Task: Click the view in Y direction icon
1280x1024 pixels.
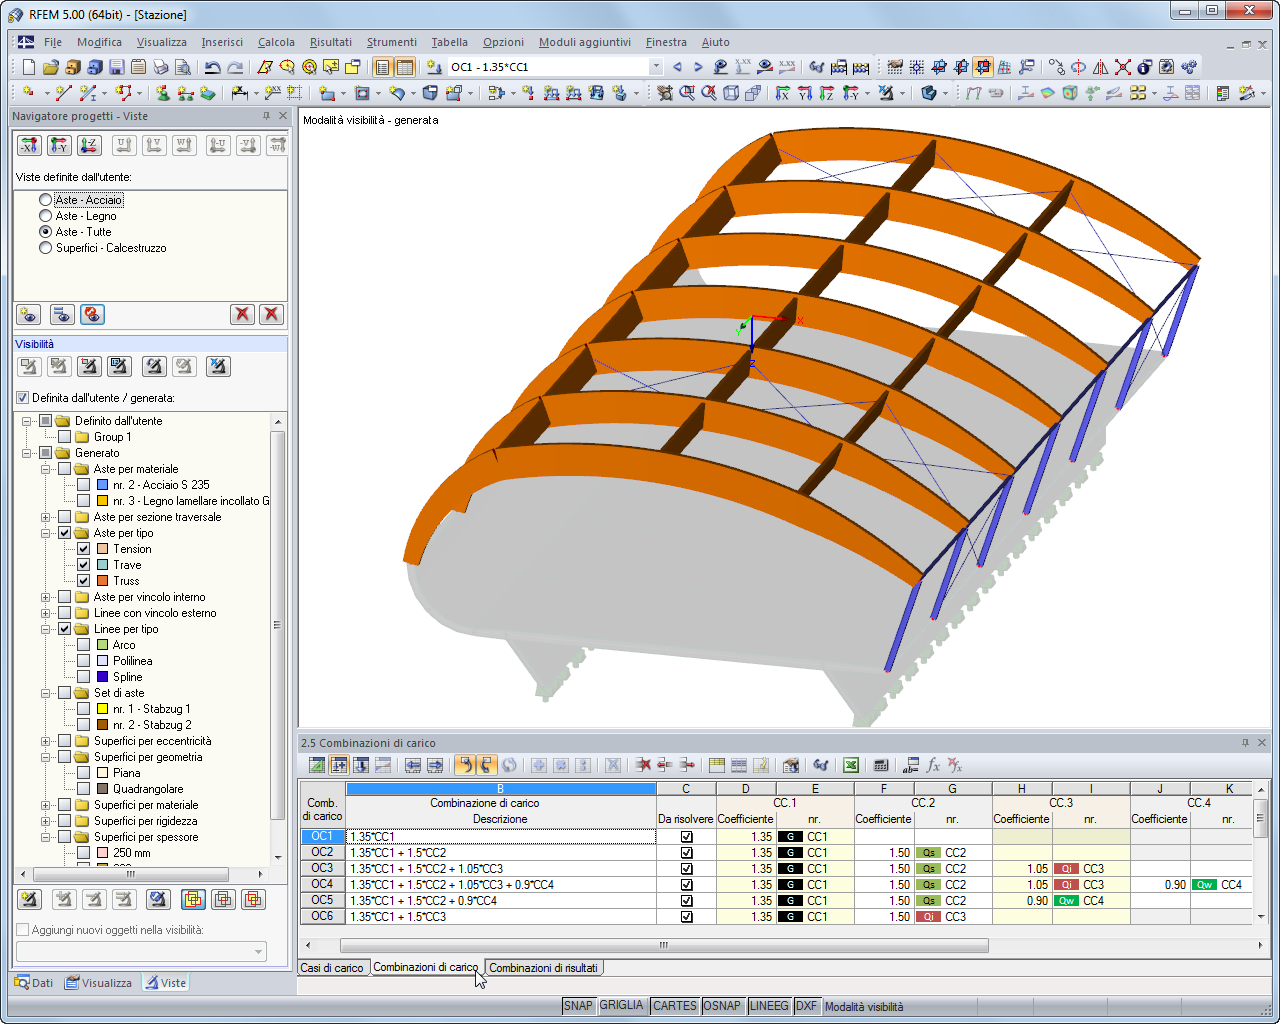Action: click(x=805, y=93)
